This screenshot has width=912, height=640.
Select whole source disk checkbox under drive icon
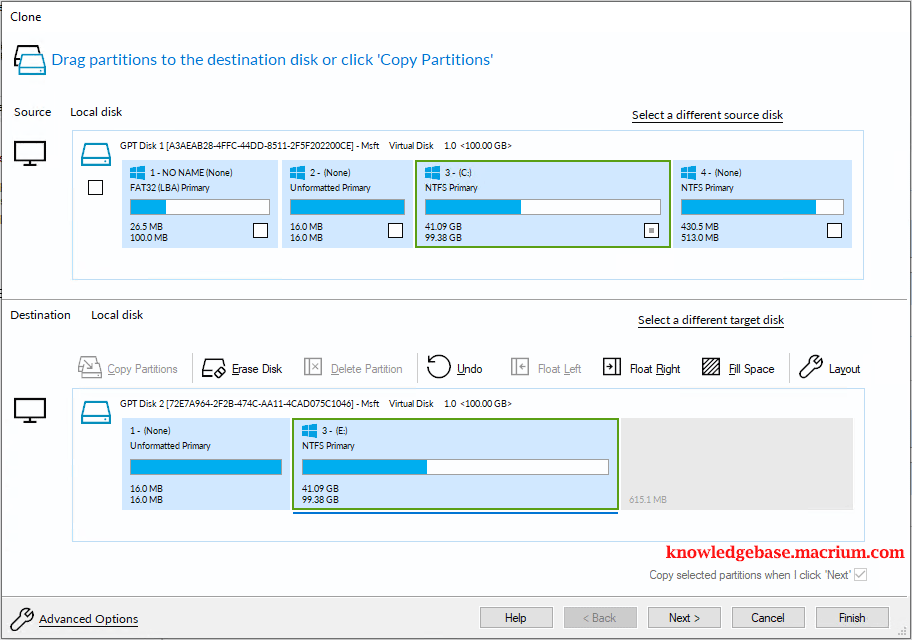tap(95, 187)
